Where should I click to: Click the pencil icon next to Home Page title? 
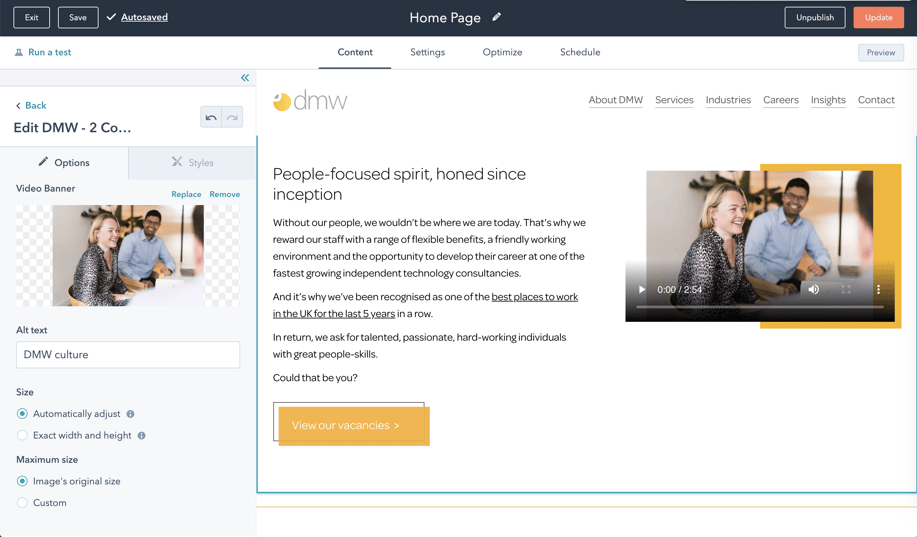[x=497, y=17]
